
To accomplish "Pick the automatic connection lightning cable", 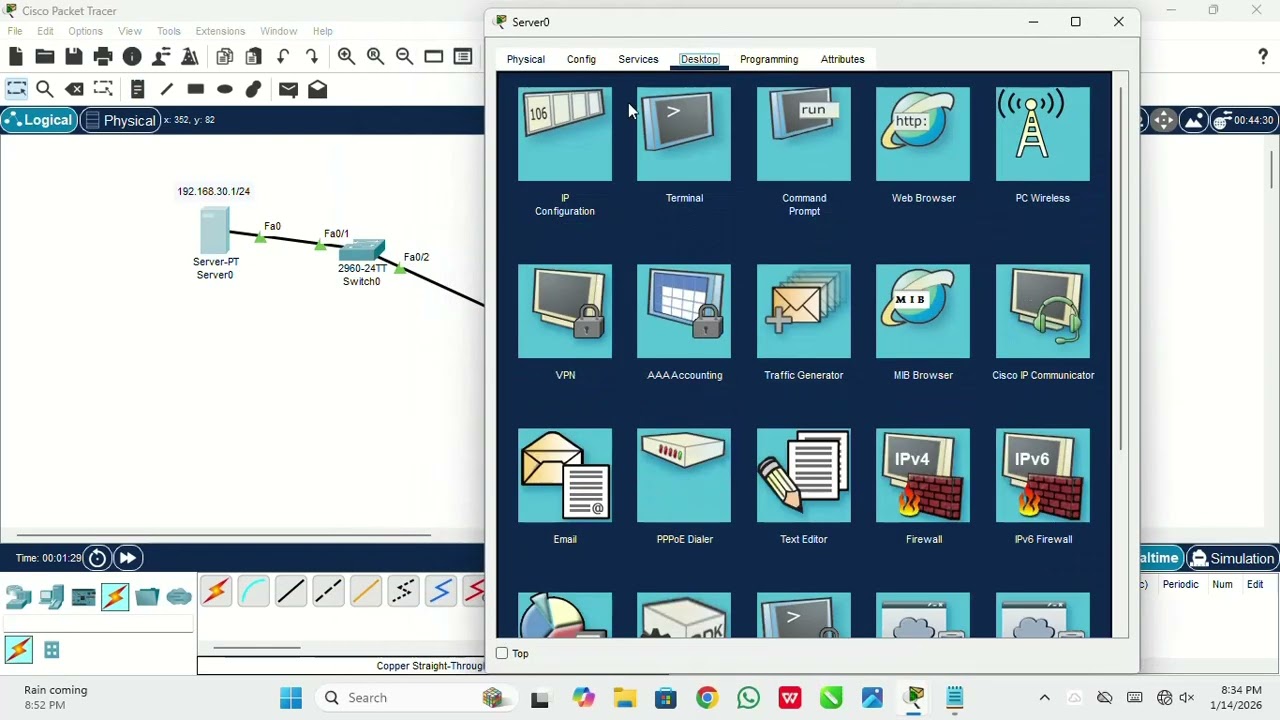I will [x=216, y=592].
